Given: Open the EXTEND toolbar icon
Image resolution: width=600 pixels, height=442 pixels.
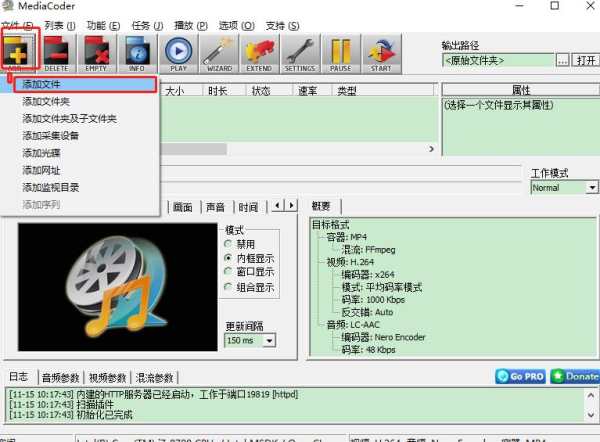Looking at the screenshot, I should (259, 53).
